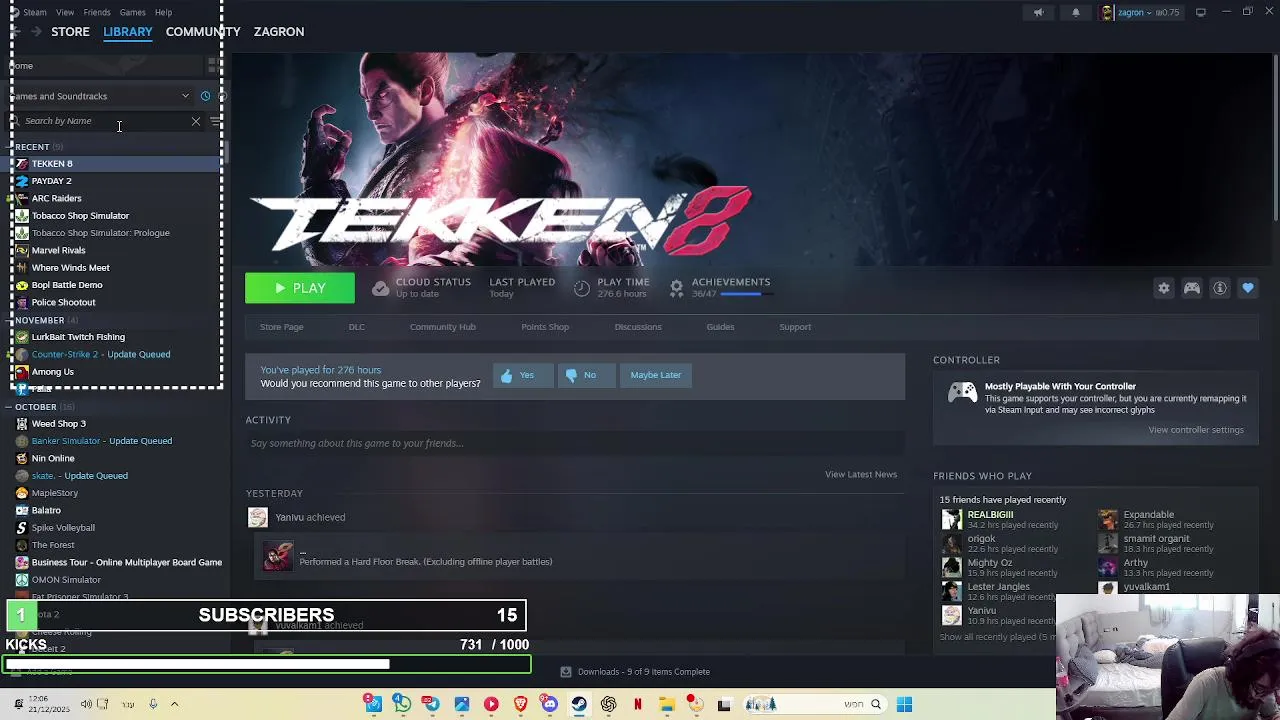1280x720 pixels.
Task: Open the collections grid view icon
Action: tap(213, 66)
